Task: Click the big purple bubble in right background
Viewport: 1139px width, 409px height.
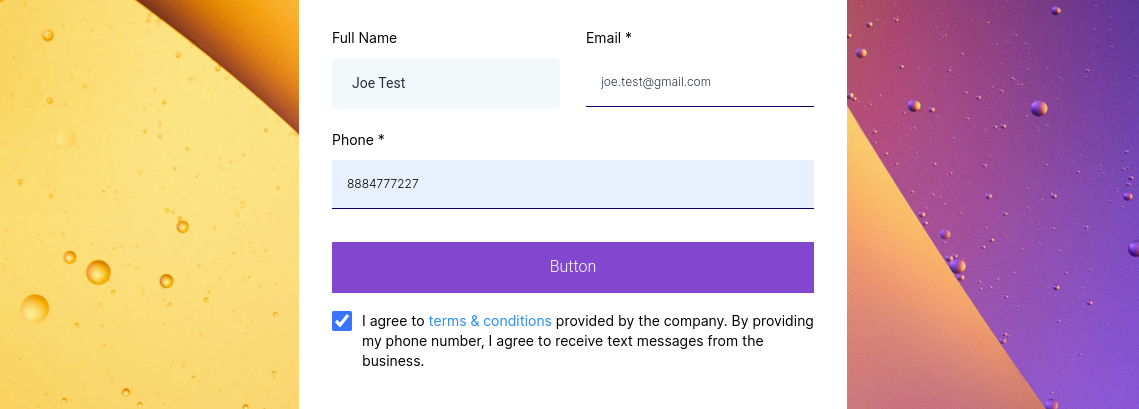Action: coord(1039,108)
